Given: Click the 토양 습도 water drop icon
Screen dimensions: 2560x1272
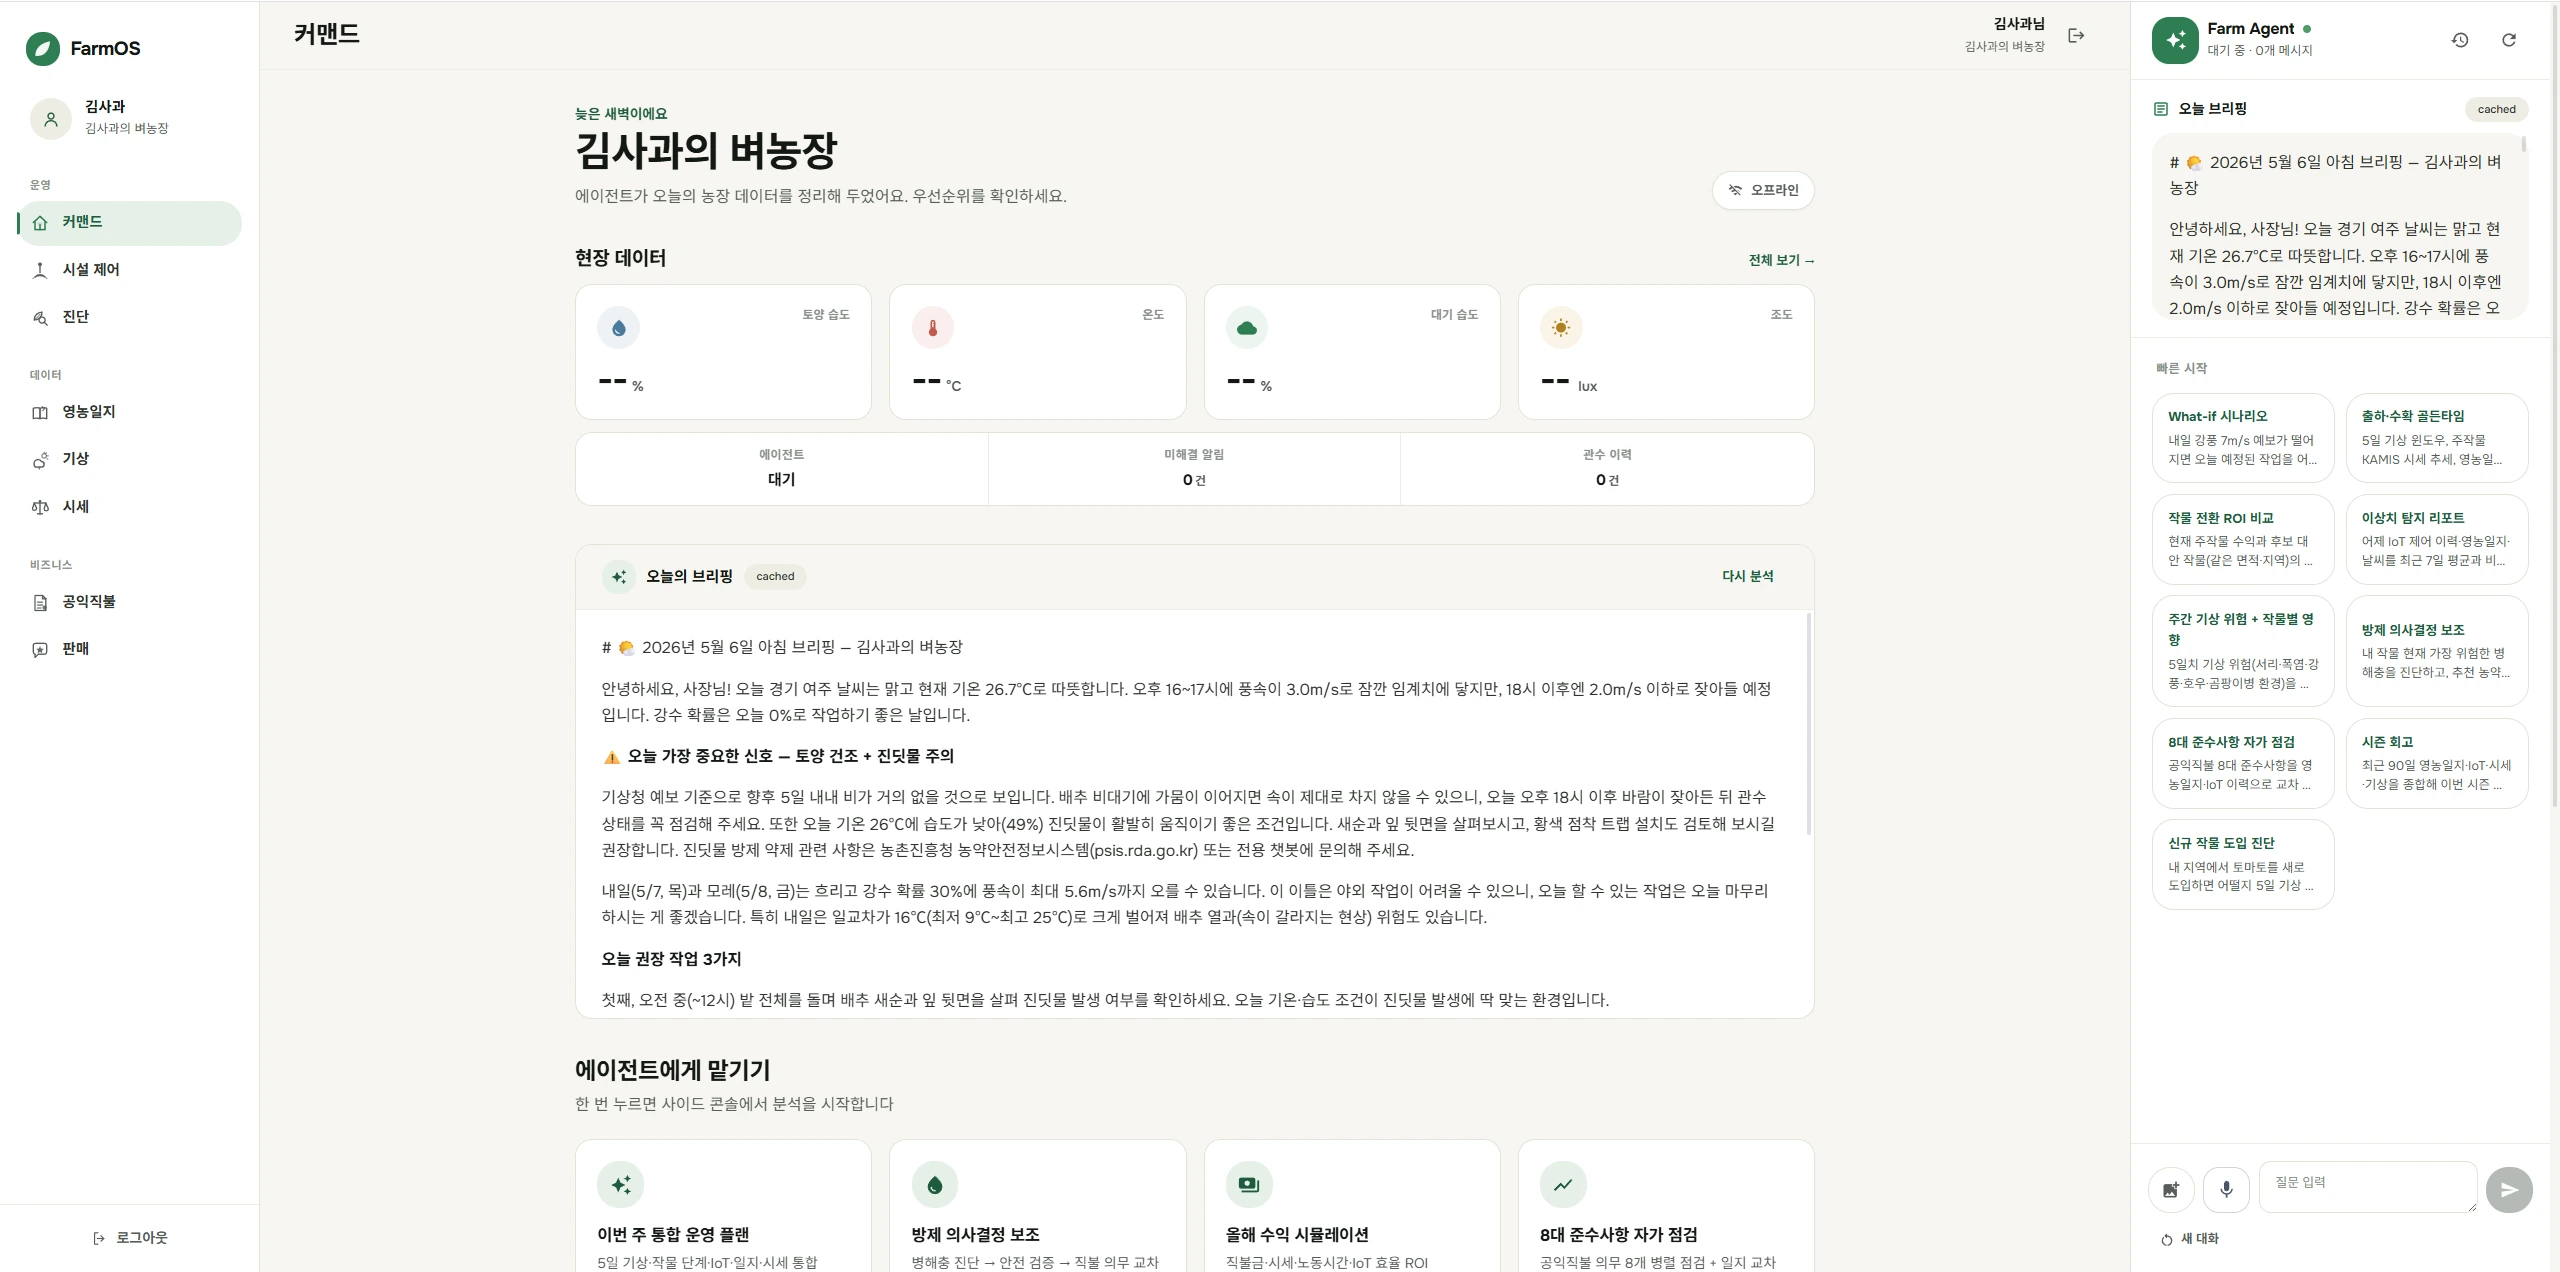Looking at the screenshot, I should point(618,328).
